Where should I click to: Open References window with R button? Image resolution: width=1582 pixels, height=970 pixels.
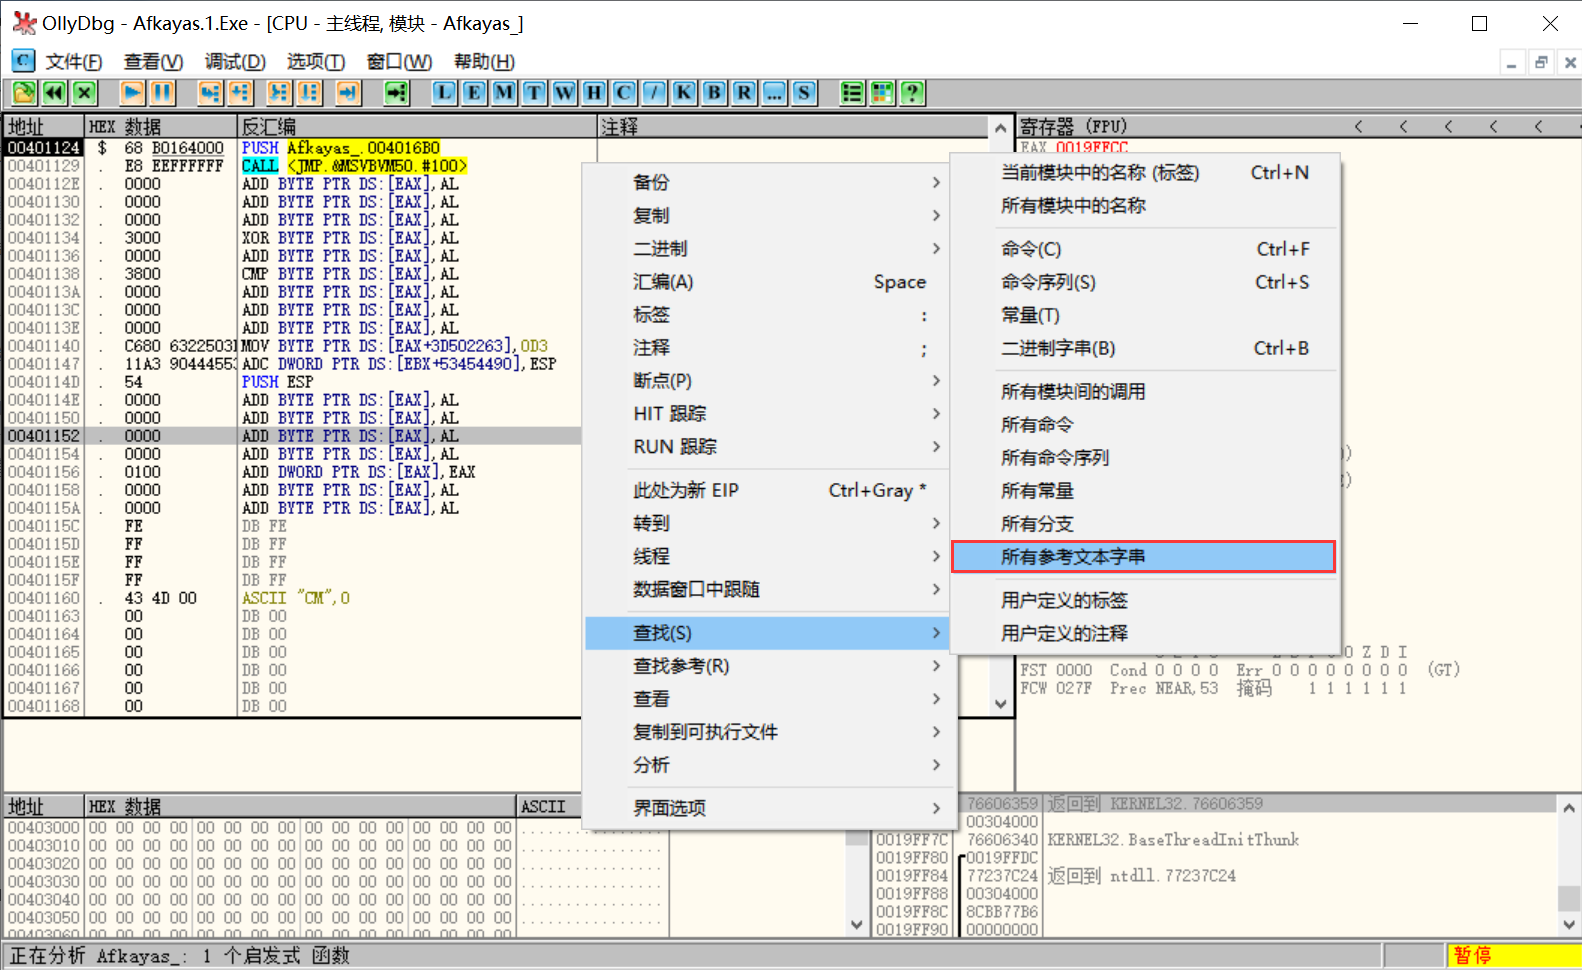(744, 93)
